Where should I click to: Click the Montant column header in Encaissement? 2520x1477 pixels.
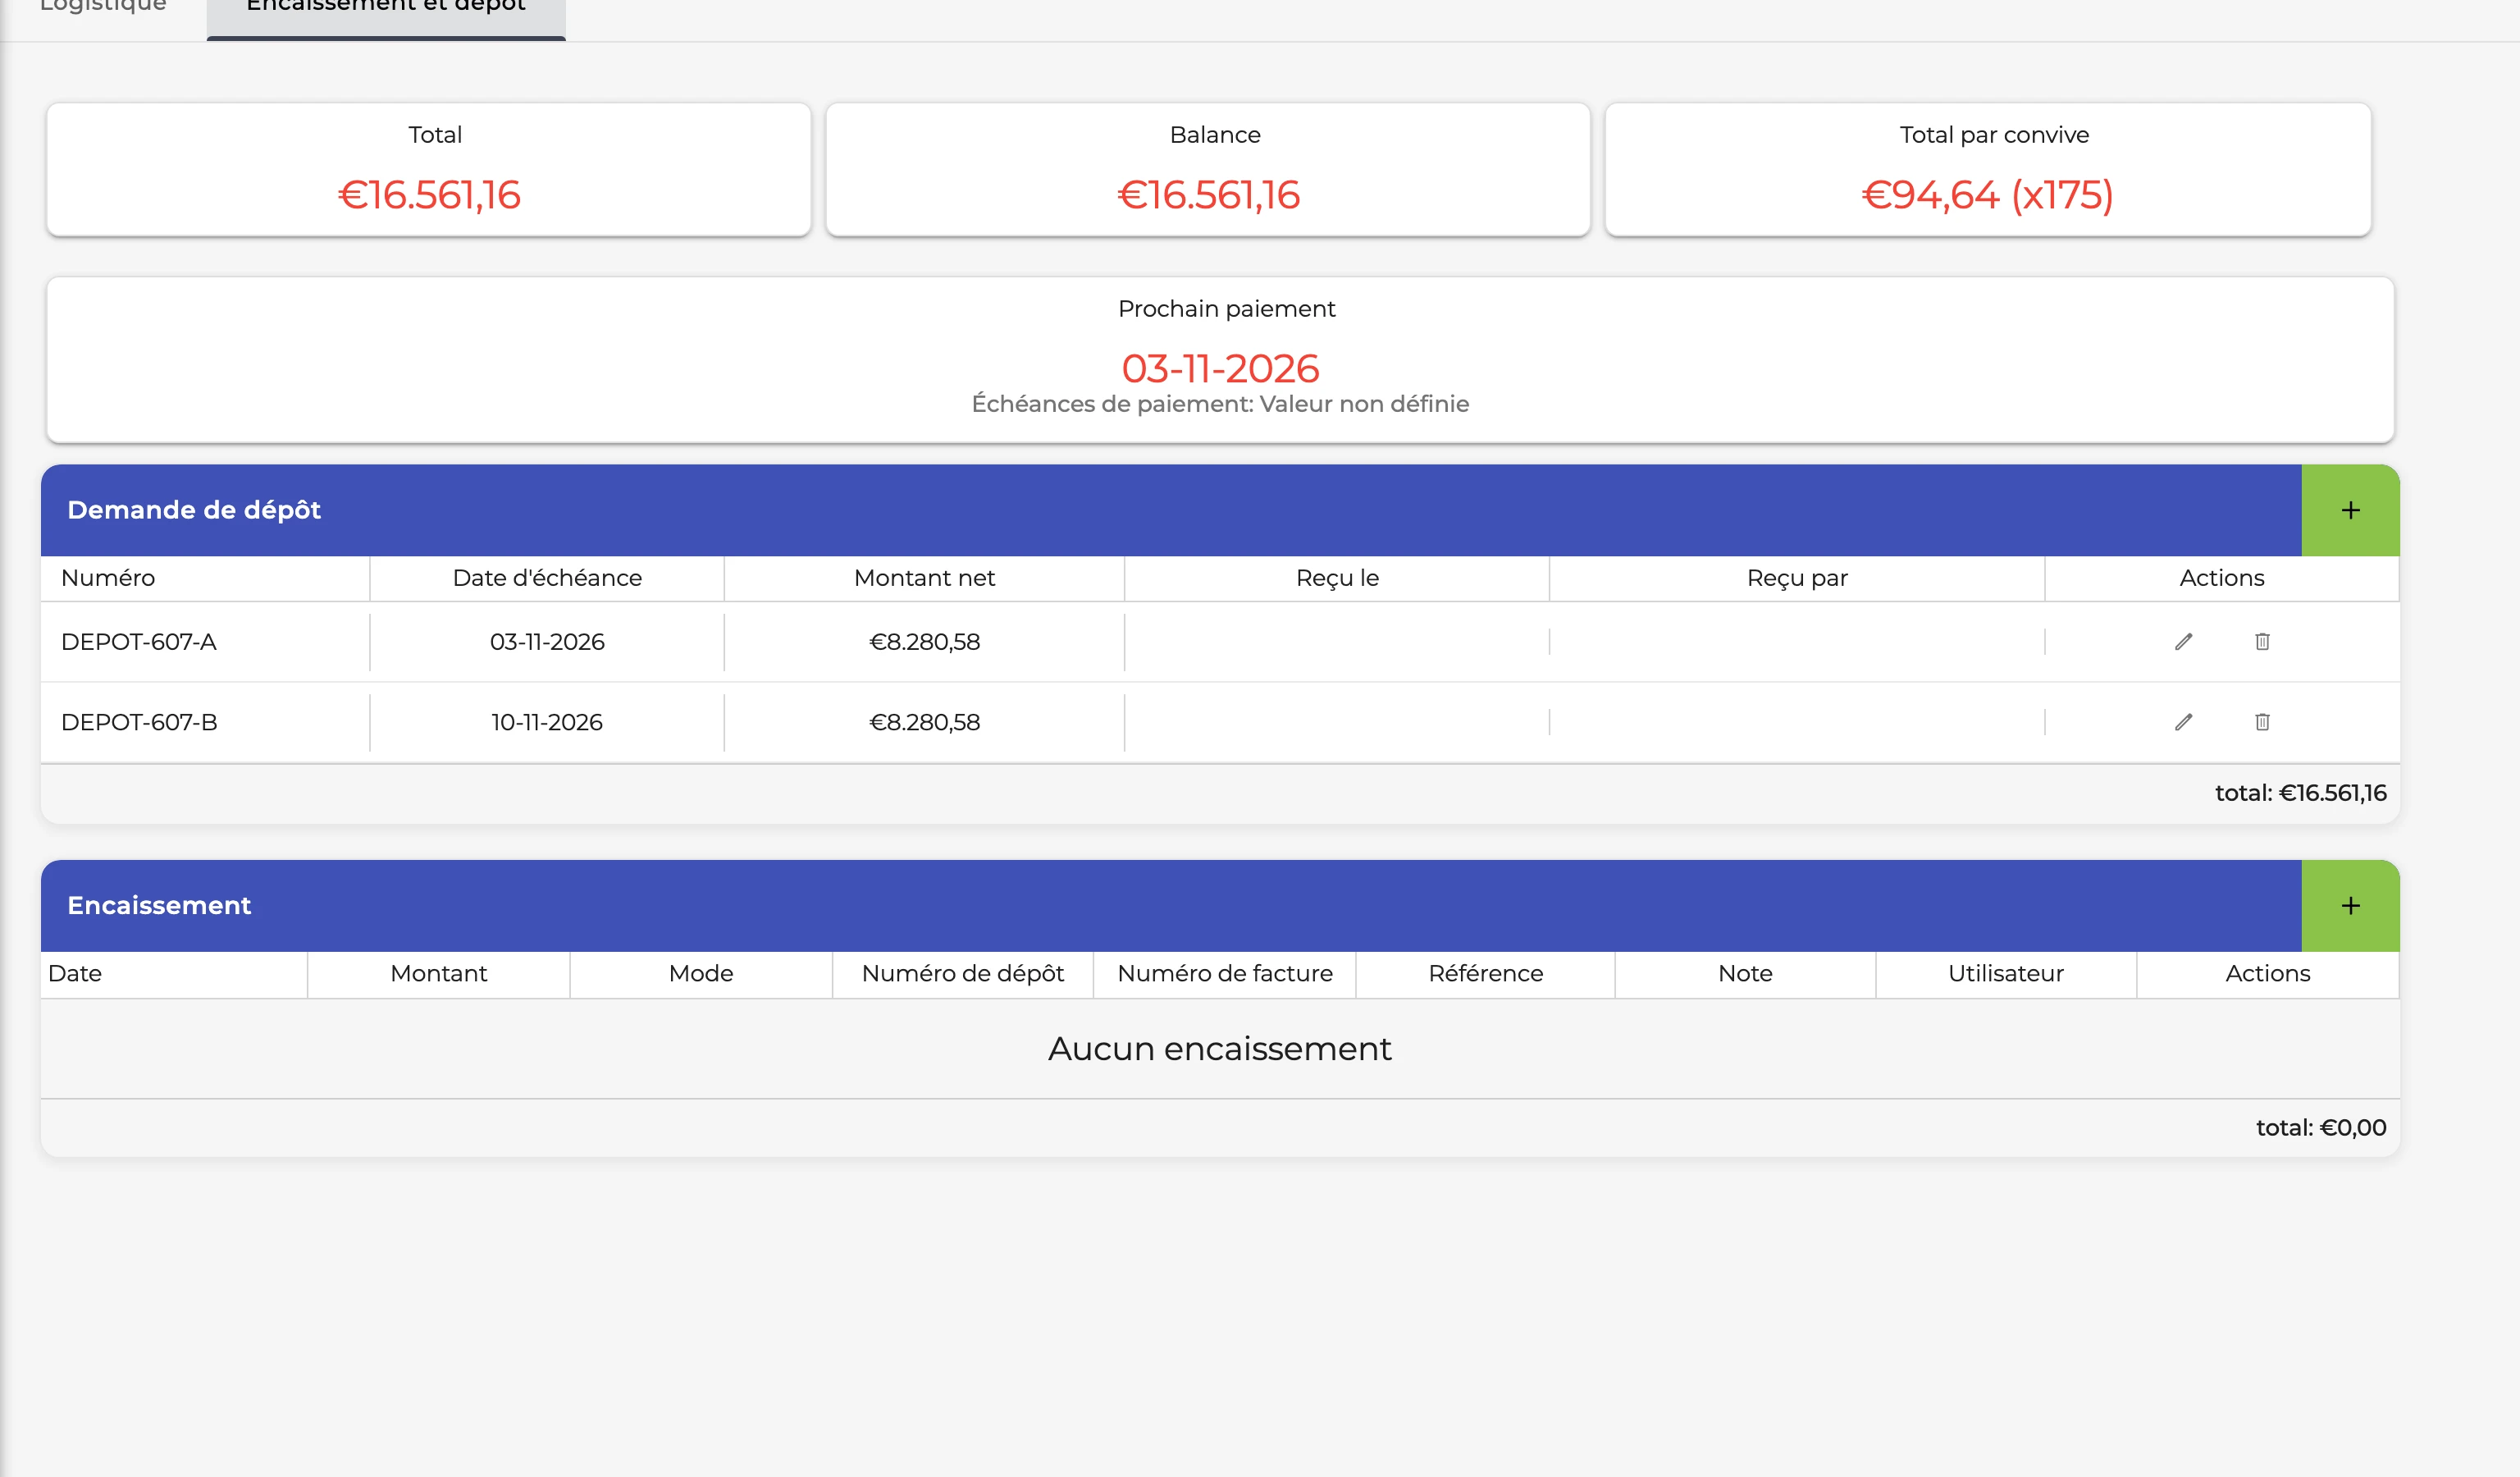pyautogui.click(x=438, y=974)
